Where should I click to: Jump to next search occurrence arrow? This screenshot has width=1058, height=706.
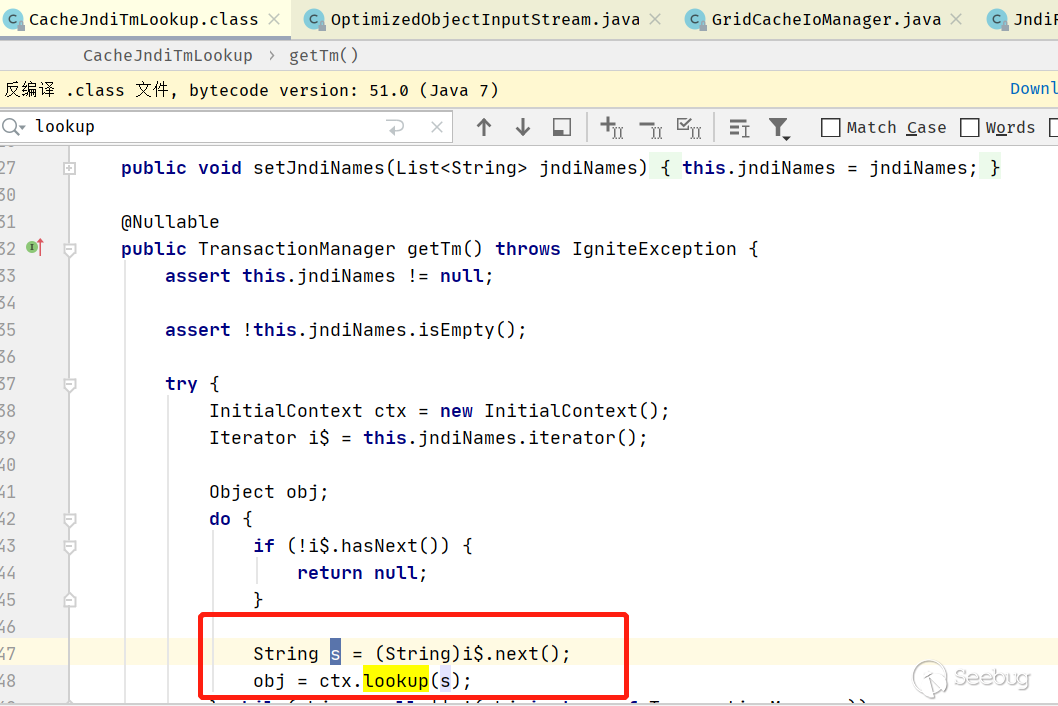[522, 127]
